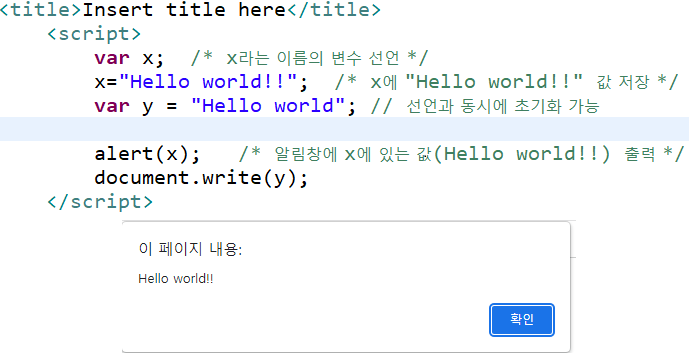Click the comment '선언과 동시에 초기화 가능'
Viewport: 692px width, 362px height.
click(485, 106)
